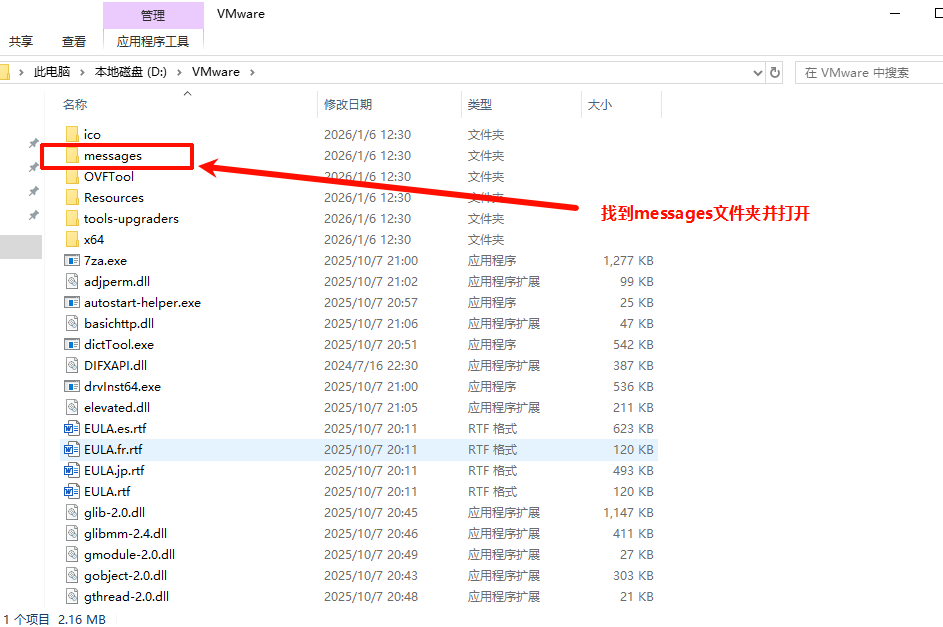Sort files by 大小 column
The width and height of the screenshot is (943, 627).
(x=600, y=105)
